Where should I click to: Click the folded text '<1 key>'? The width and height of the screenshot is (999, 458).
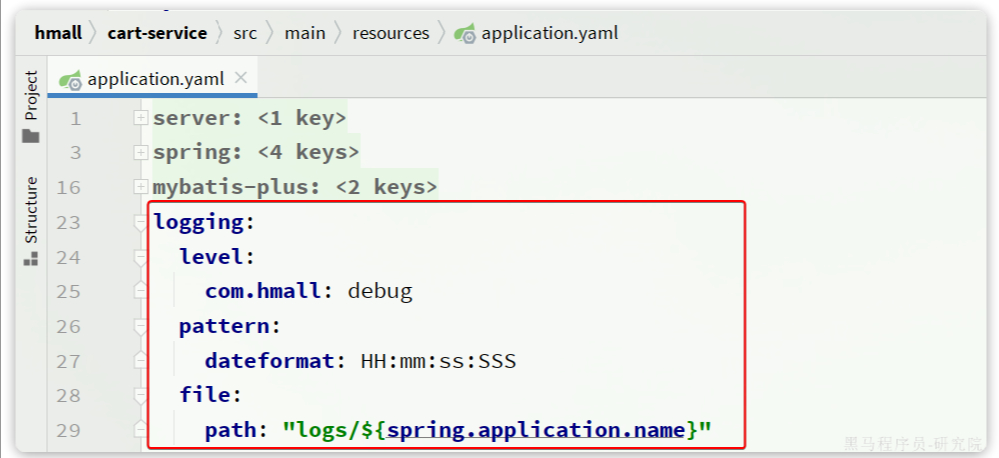pyautogui.click(x=302, y=118)
